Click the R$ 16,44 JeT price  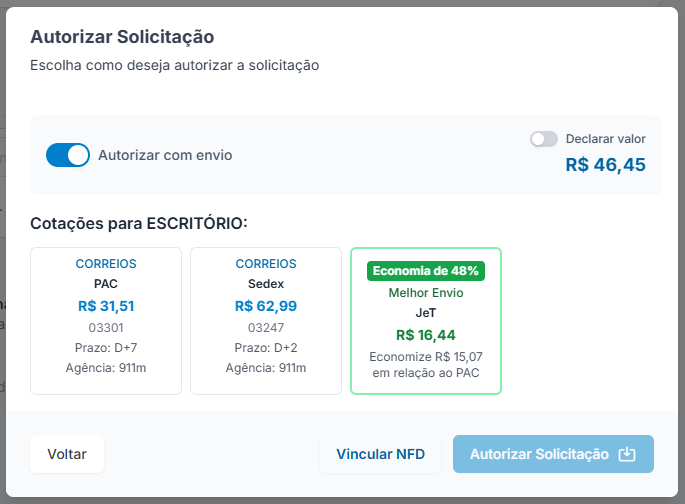point(426,335)
